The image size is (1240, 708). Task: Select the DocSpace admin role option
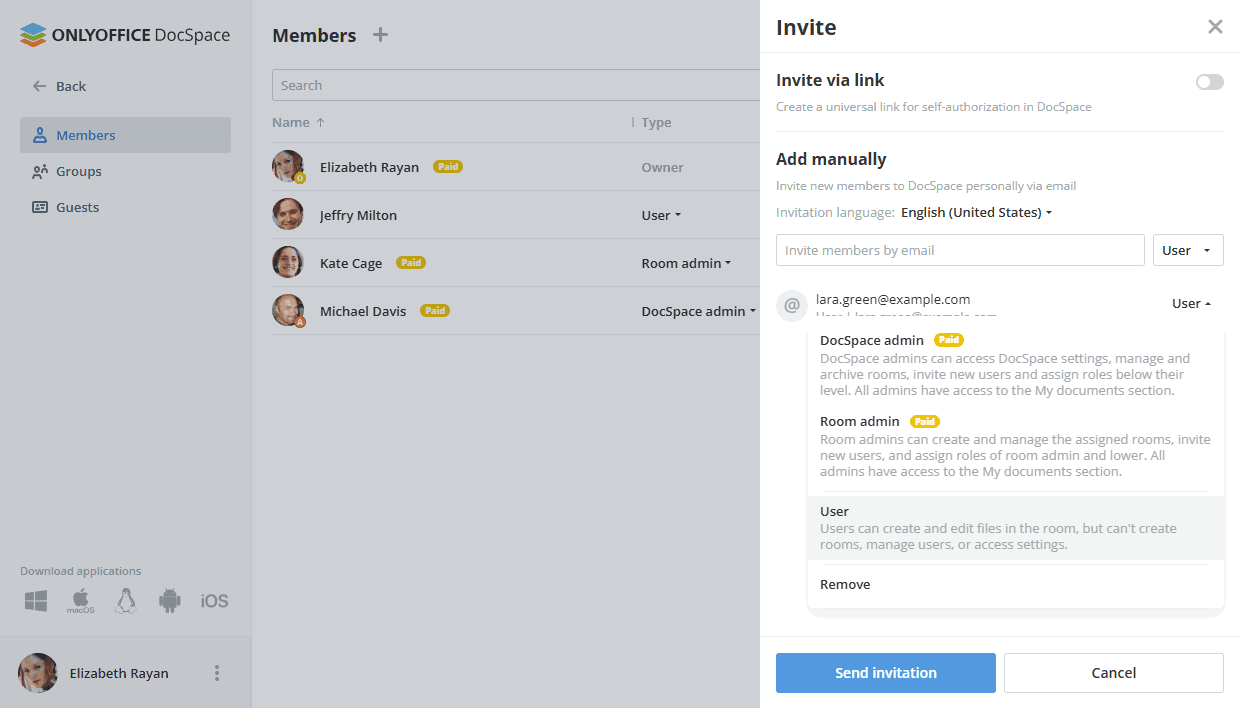872,341
